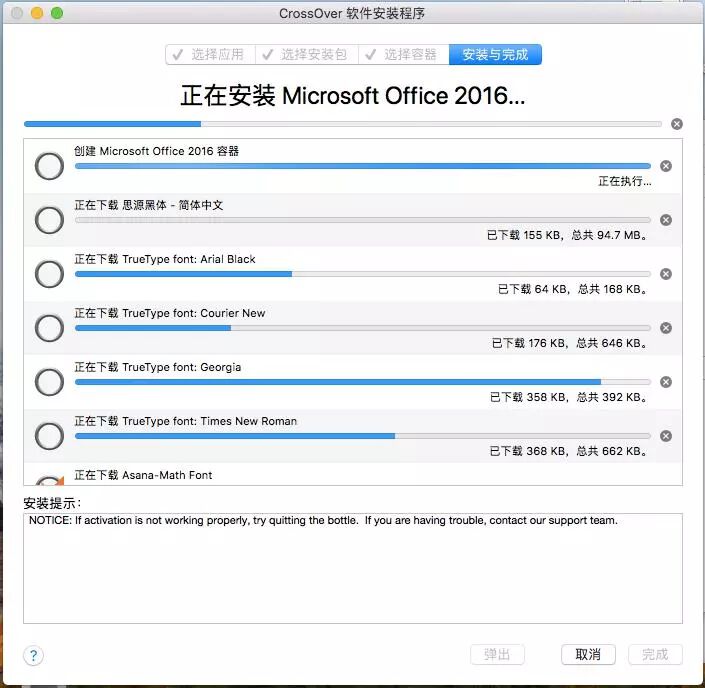Click the 已下载 368 KB, 总共 662 KB text

pyautogui.click(x=568, y=451)
